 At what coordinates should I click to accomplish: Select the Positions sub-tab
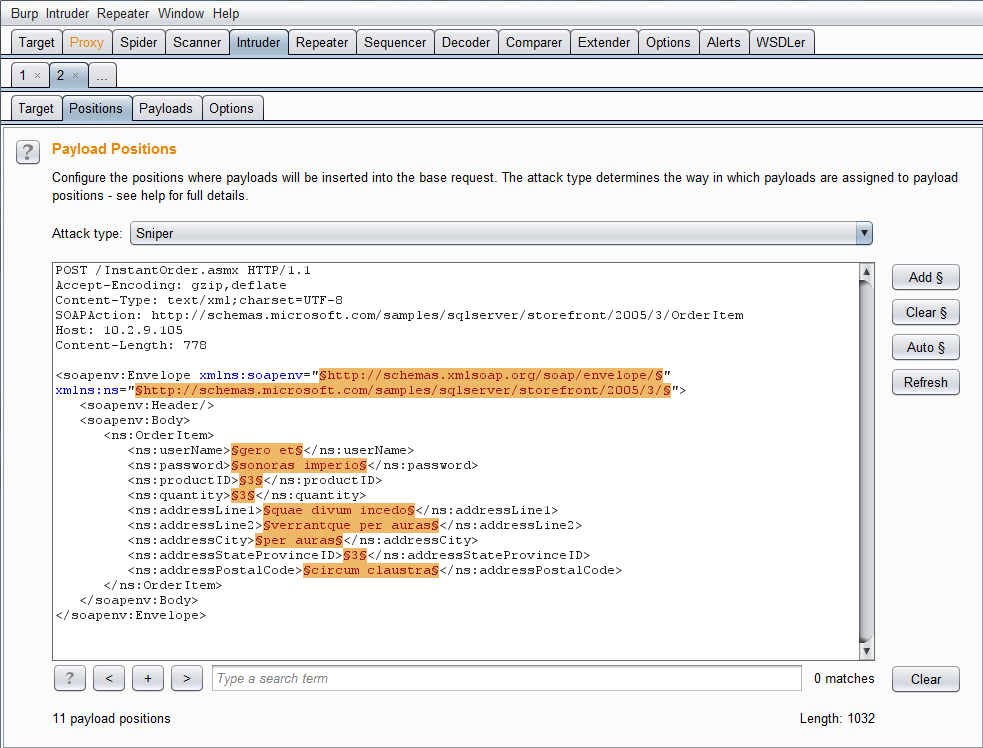click(96, 108)
